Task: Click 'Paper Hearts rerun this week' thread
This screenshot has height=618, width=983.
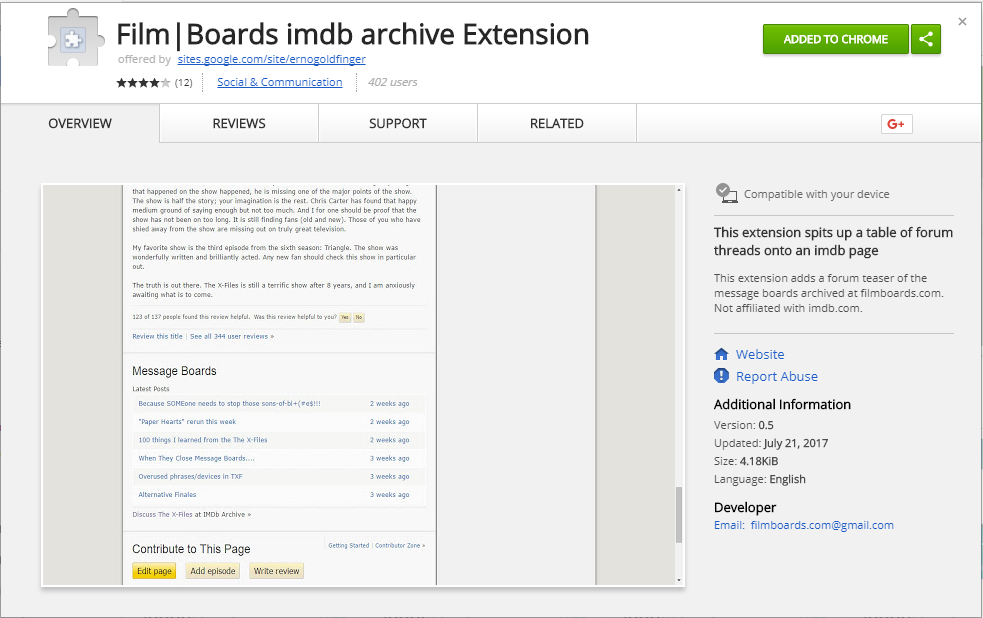Action: [187, 422]
